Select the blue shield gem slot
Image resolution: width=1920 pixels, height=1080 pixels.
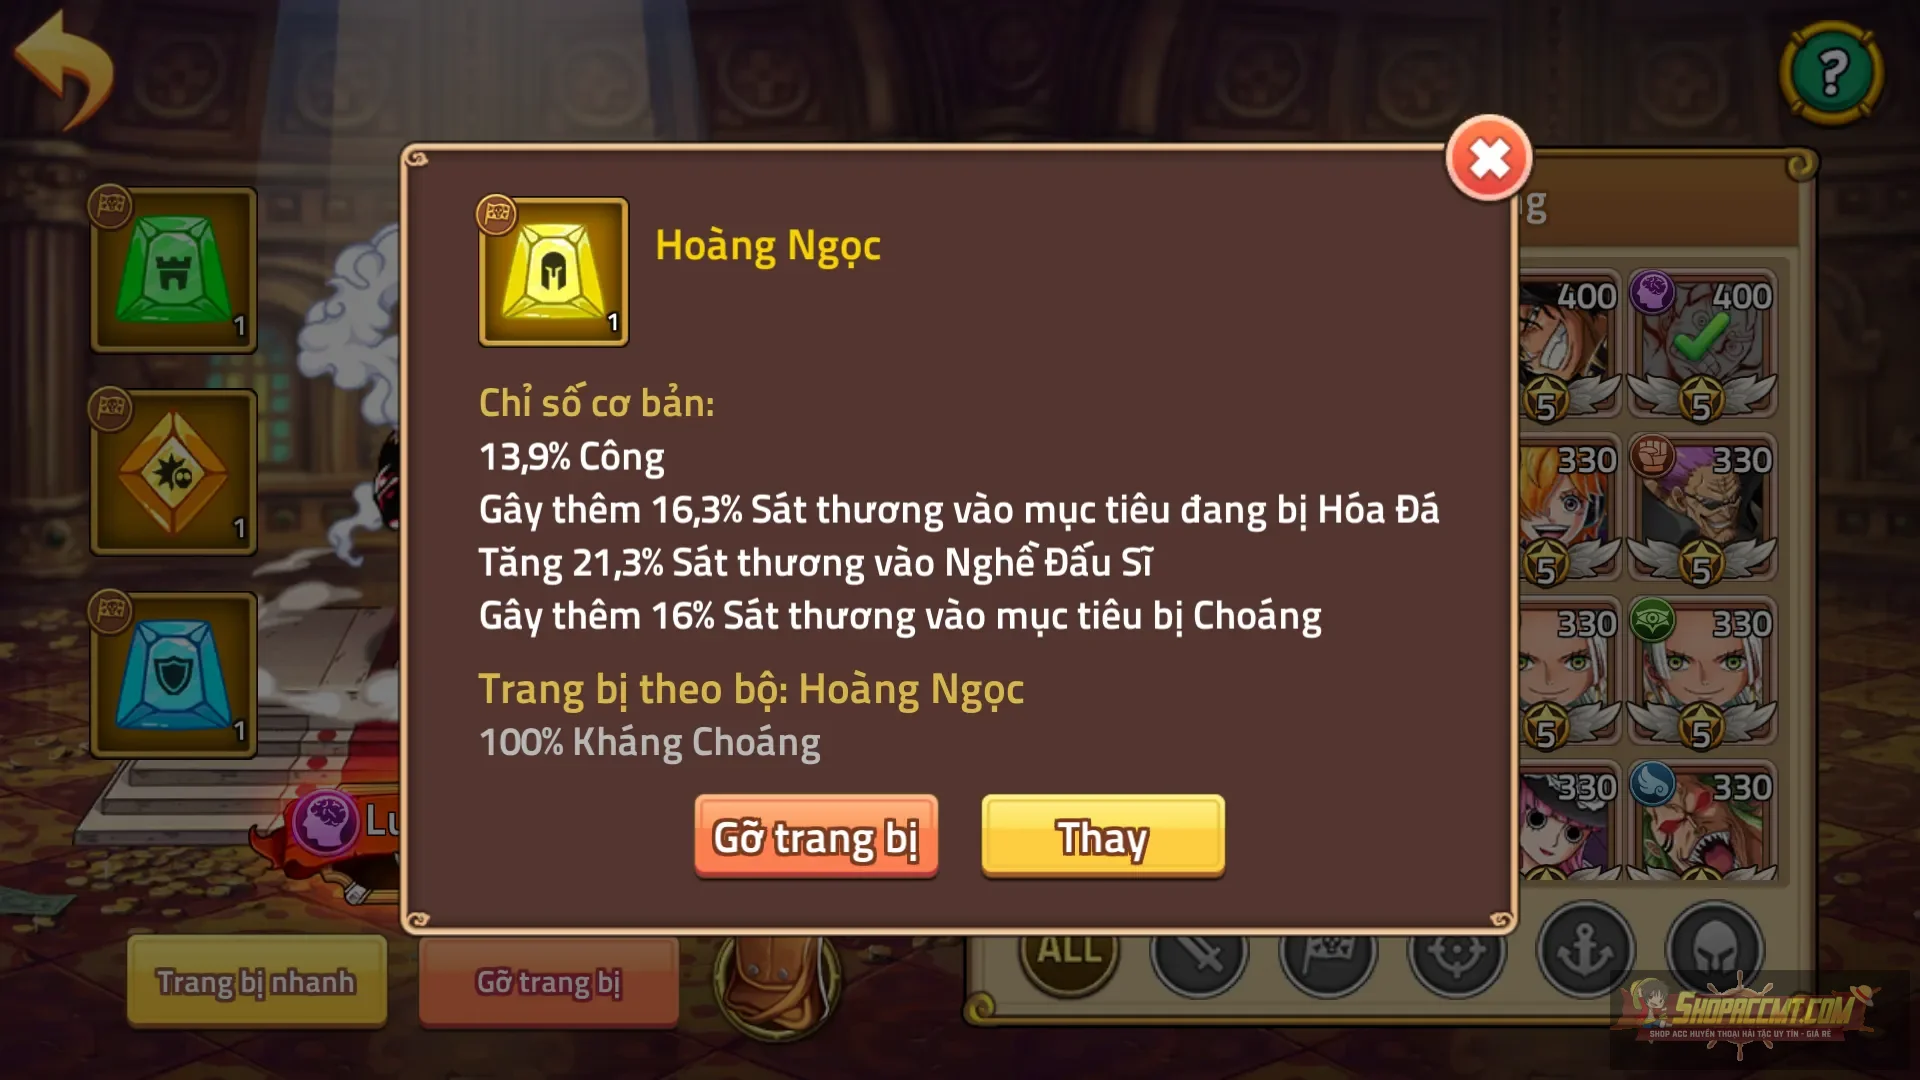coord(174,675)
